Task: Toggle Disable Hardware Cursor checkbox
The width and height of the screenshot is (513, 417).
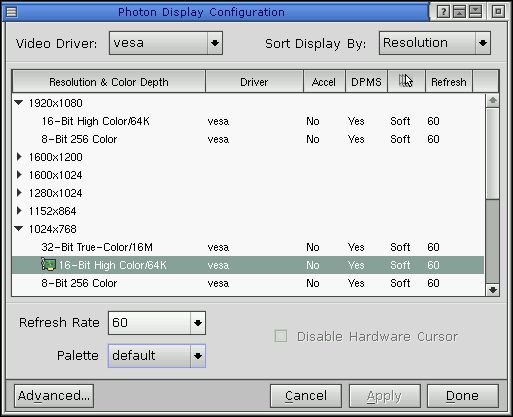Action: click(x=281, y=336)
